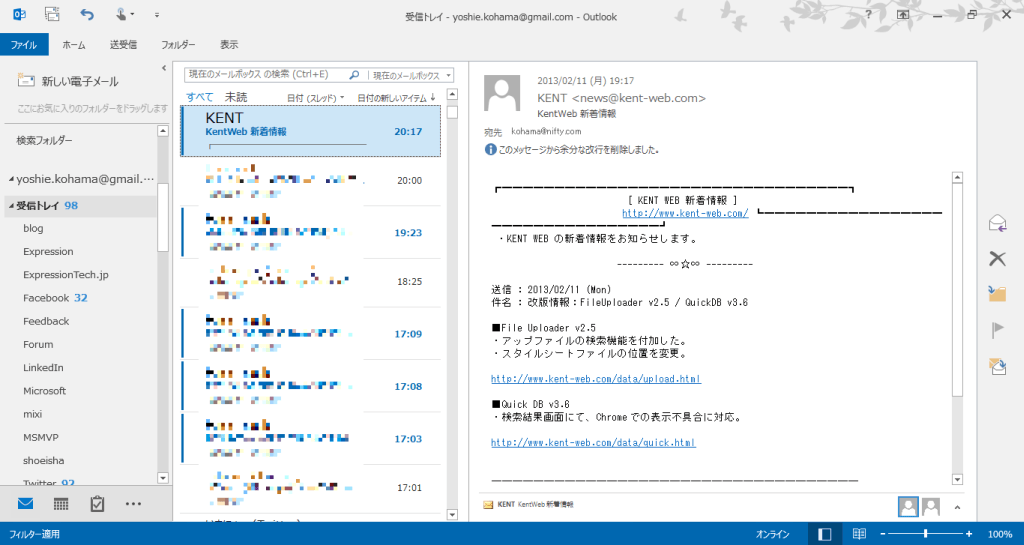Open the MSMVP folder

[x=41, y=437]
